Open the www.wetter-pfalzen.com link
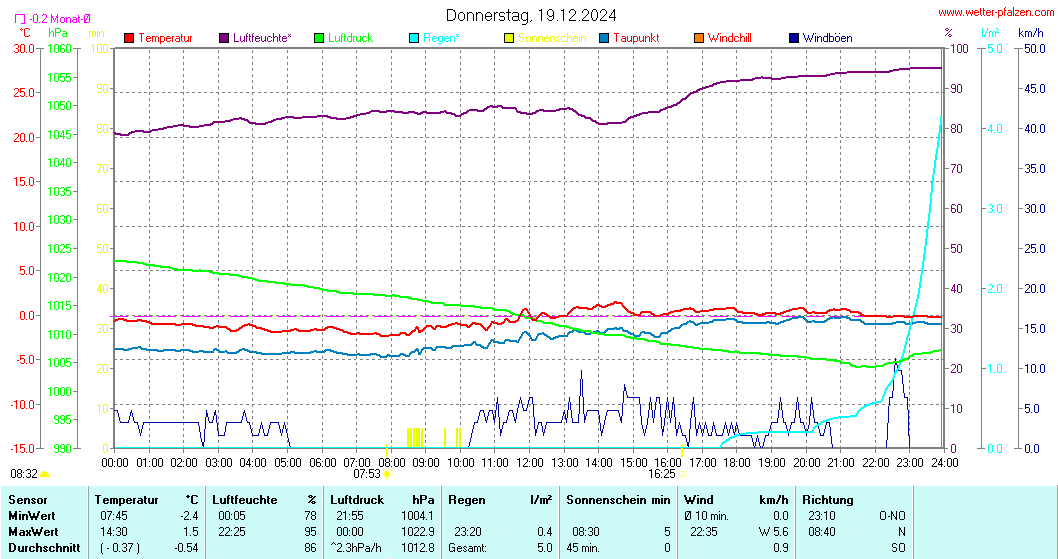The width and height of the screenshot is (1058, 559). click(x=995, y=12)
